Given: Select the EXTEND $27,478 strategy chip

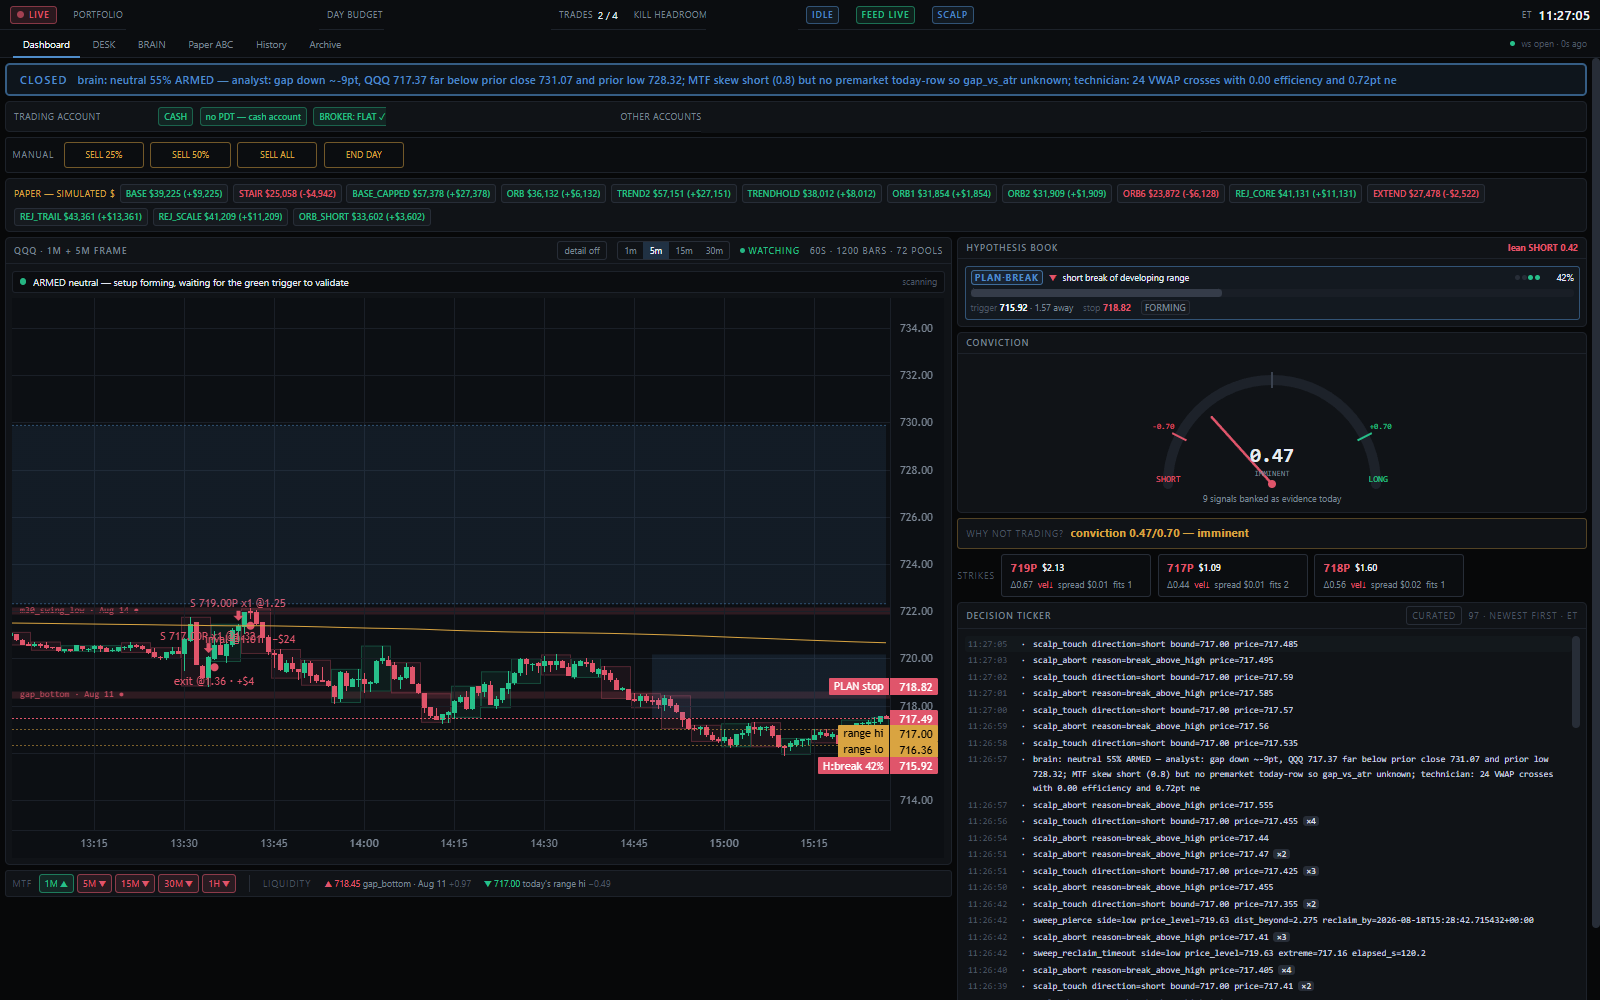Looking at the screenshot, I should pyautogui.click(x=1425, y=194).
